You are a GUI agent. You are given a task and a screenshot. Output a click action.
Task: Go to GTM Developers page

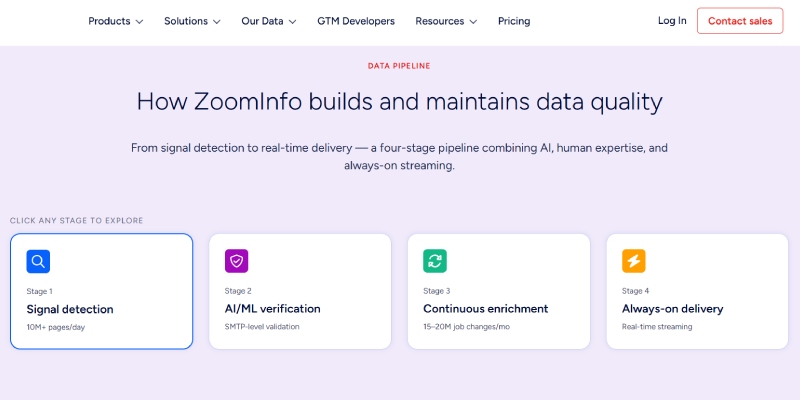pos(356,21)
